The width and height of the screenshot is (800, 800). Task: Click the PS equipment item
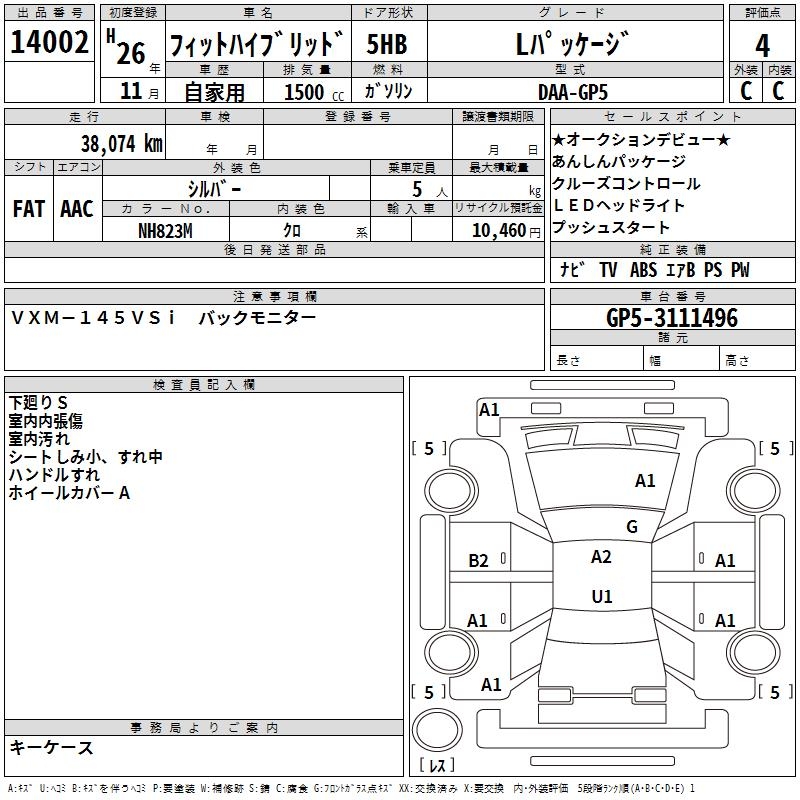tap(713, 269)
